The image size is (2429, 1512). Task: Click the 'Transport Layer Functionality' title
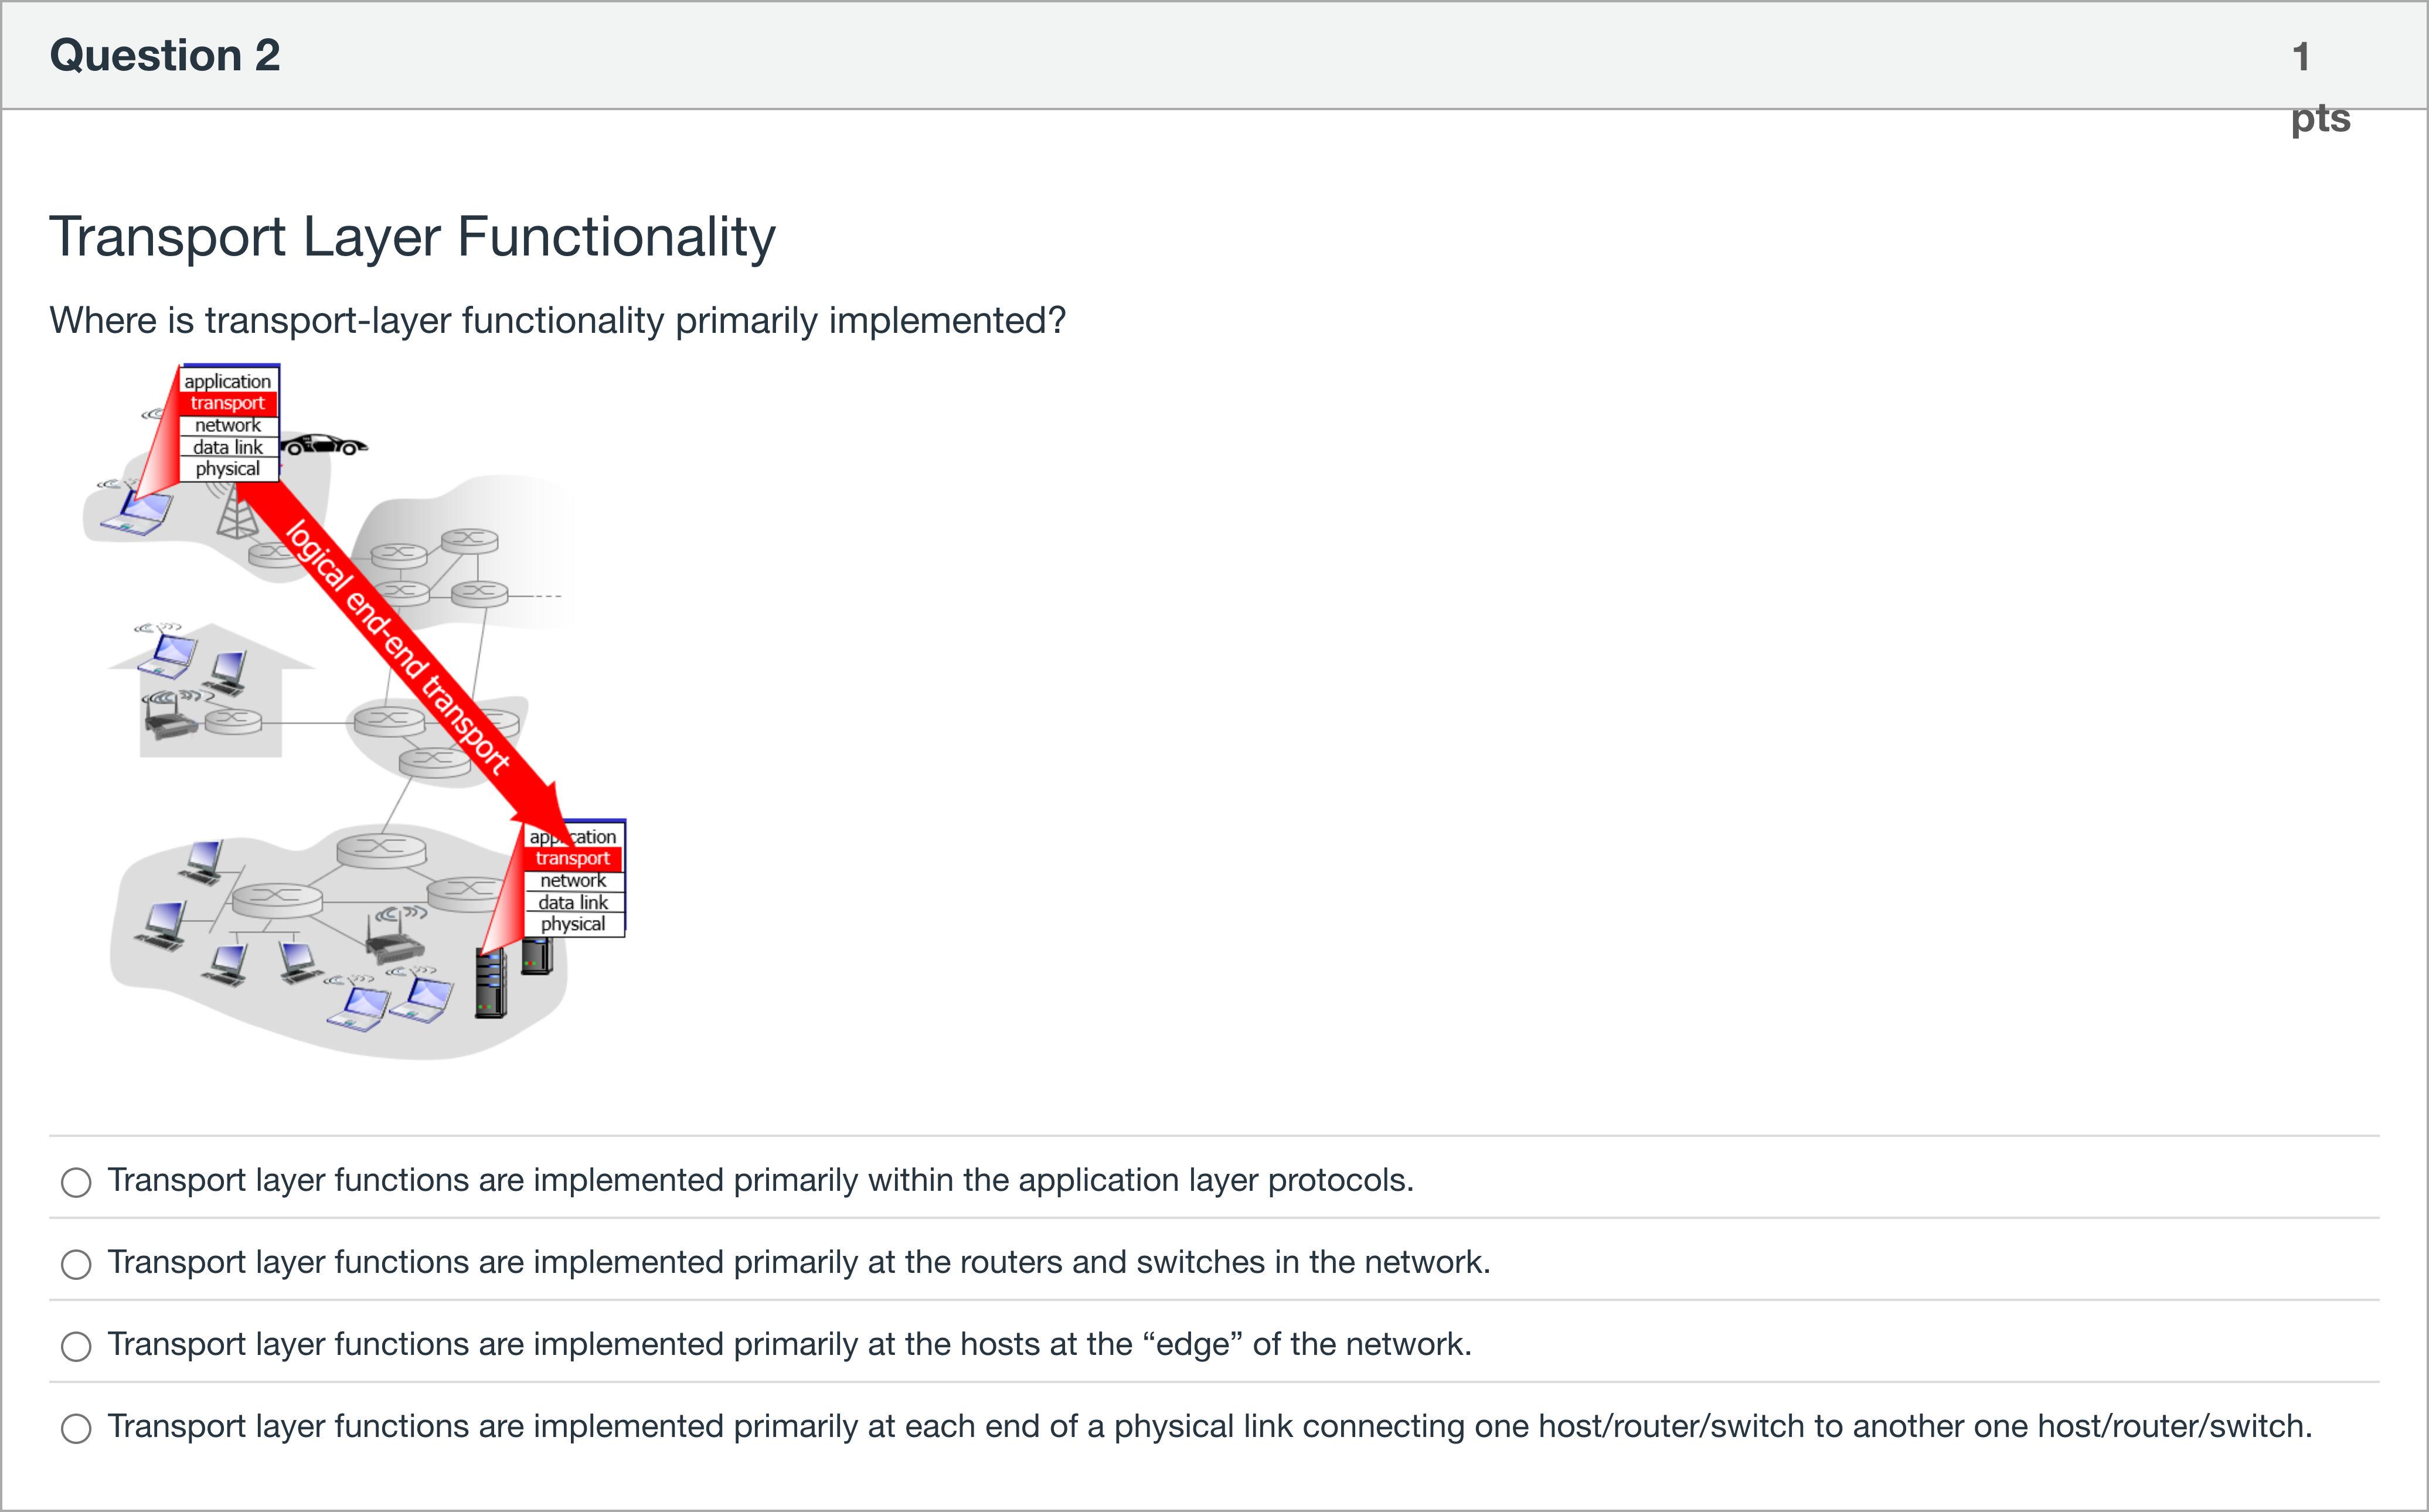[412, 237]
